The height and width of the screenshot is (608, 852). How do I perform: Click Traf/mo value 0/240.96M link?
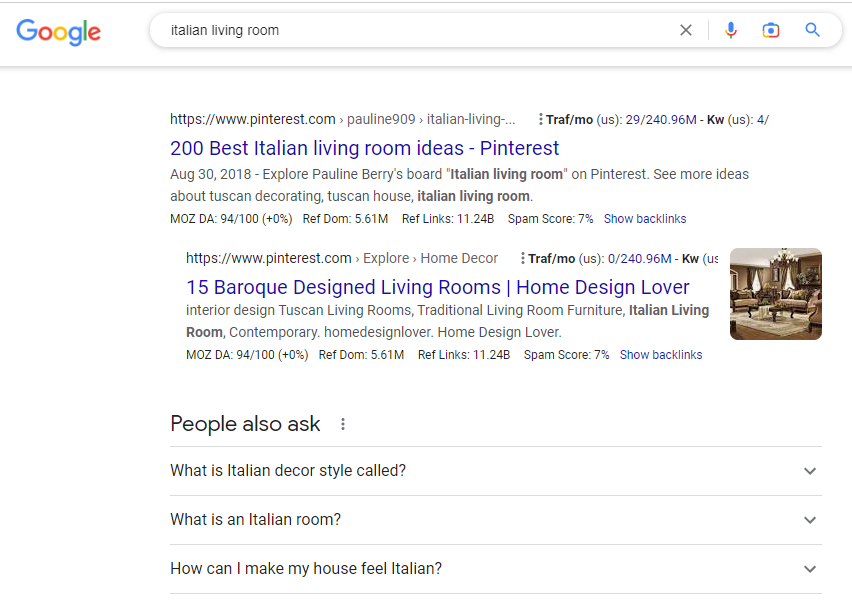pos(640,259)
